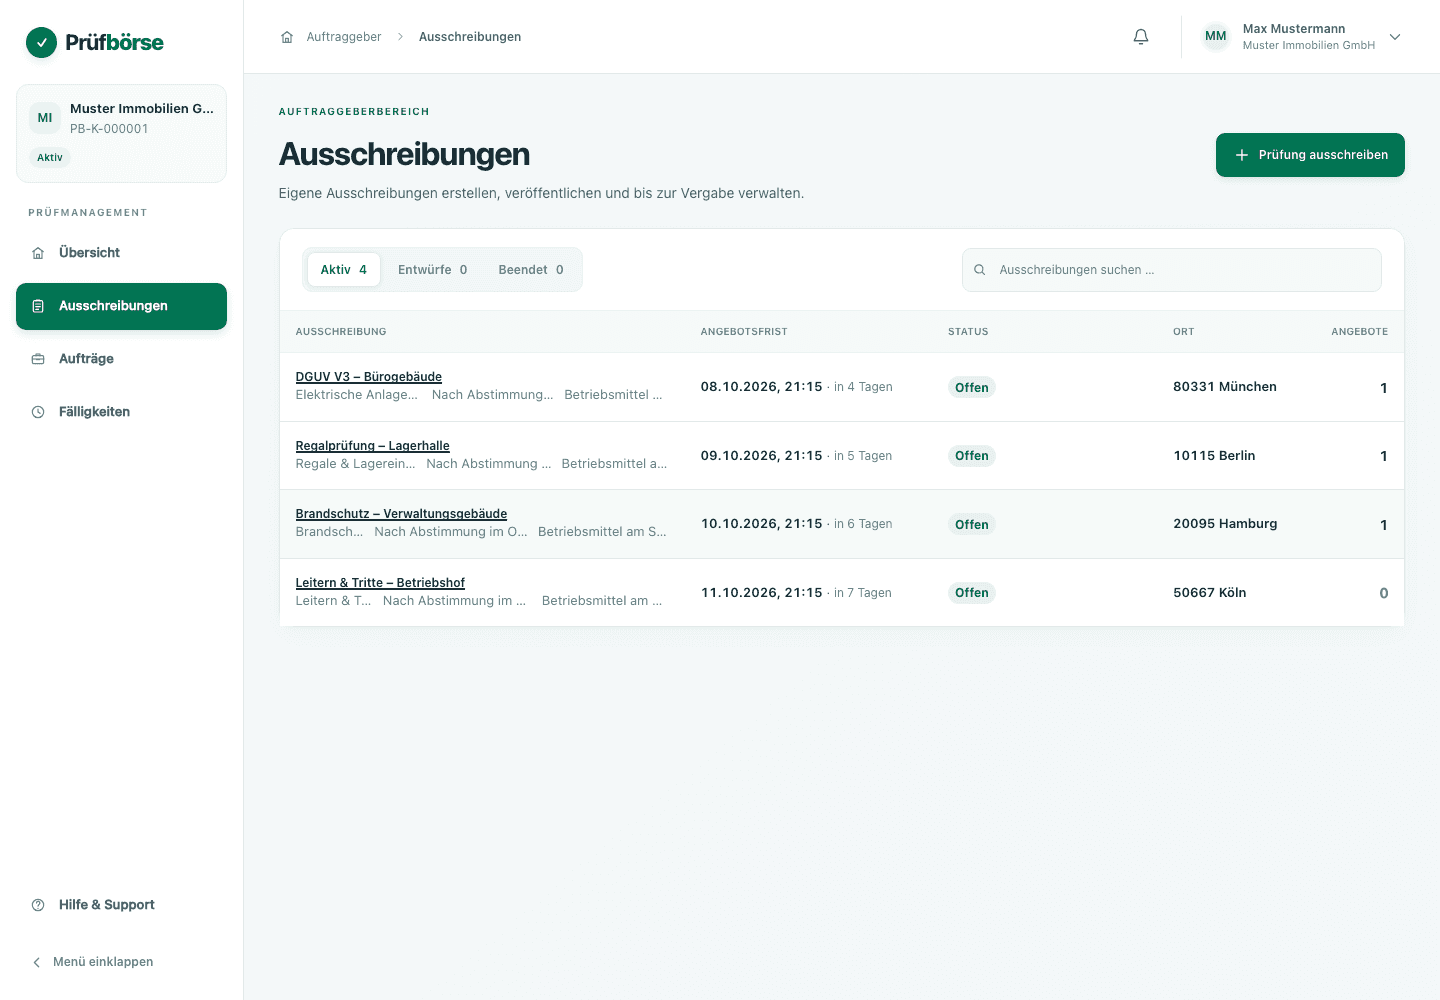Open Übersicht in the sidebar
The width and height of the screenshot is (1440, 1000).
click(x=121, y=253)
